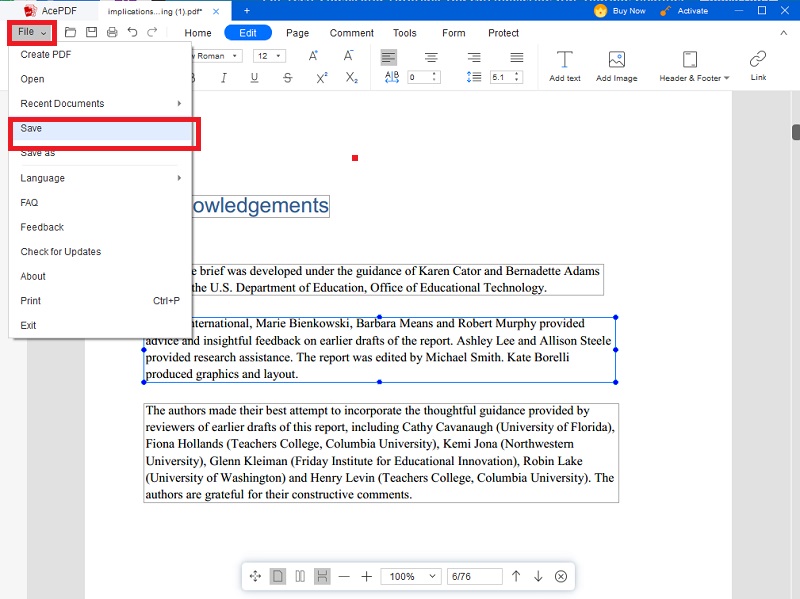Switch to the Protect tab
This screenshot has width=800, height=599.
point(503,33)
